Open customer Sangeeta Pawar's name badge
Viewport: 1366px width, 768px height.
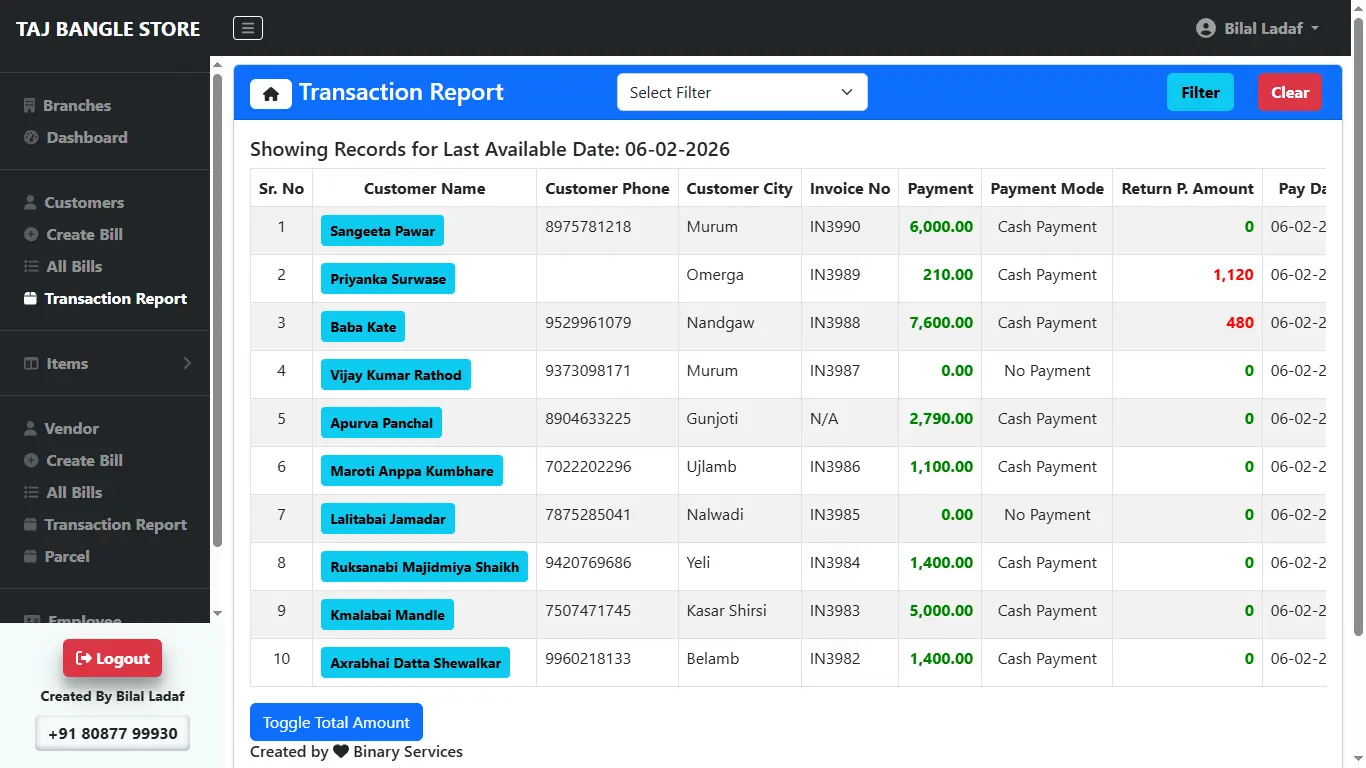pos(382,231)
